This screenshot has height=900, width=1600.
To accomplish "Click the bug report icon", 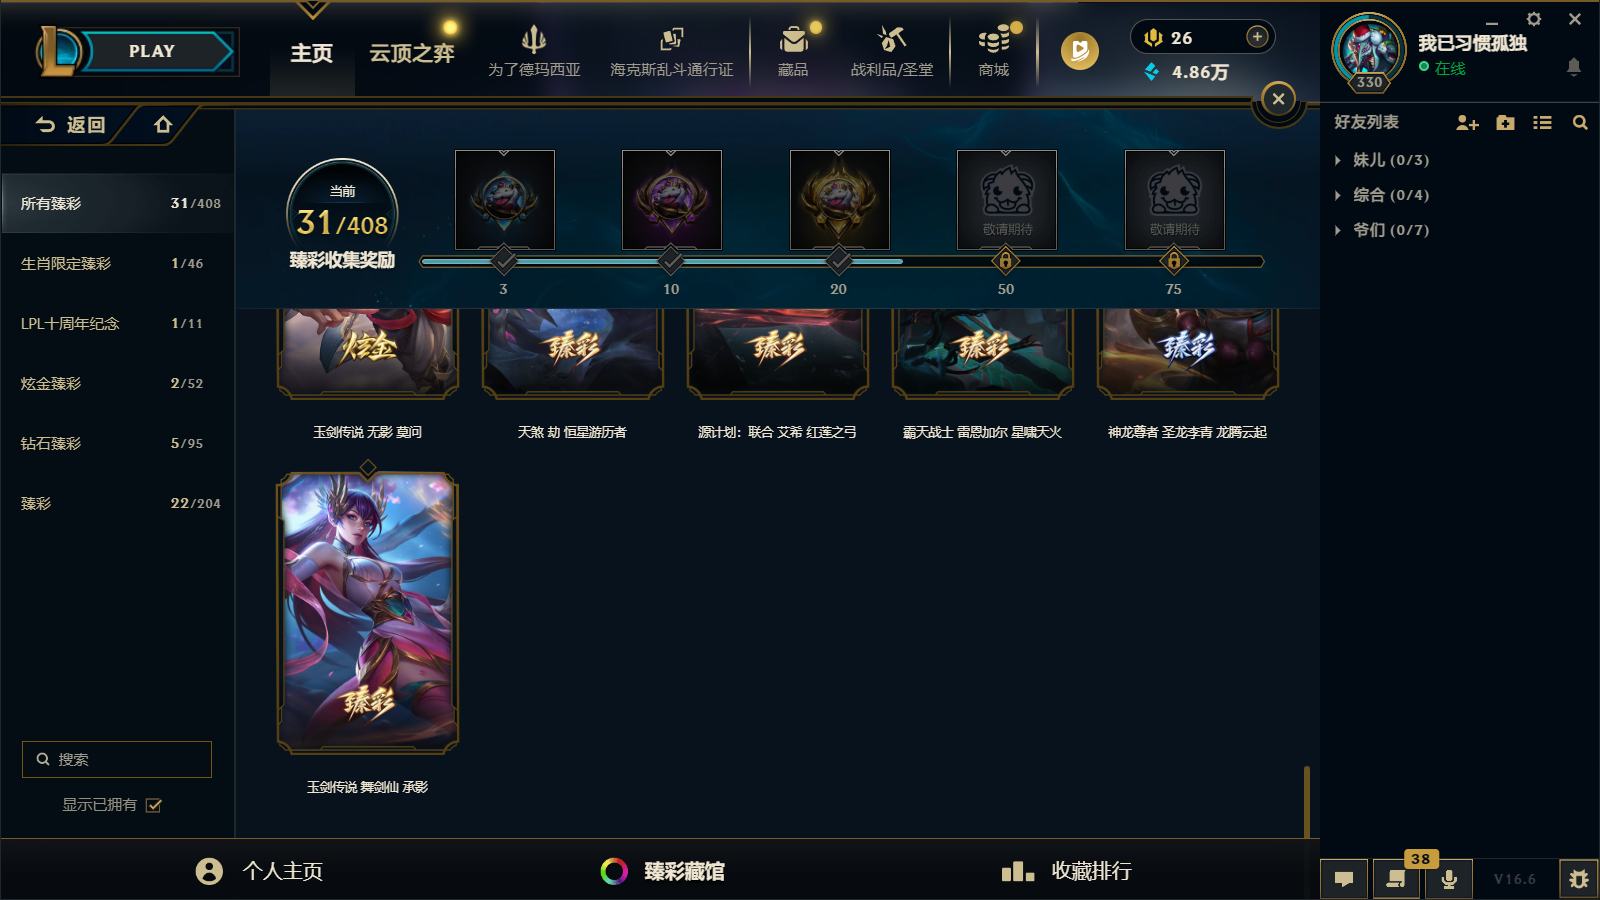I will pyautogui.click(x=1579, y=879).
